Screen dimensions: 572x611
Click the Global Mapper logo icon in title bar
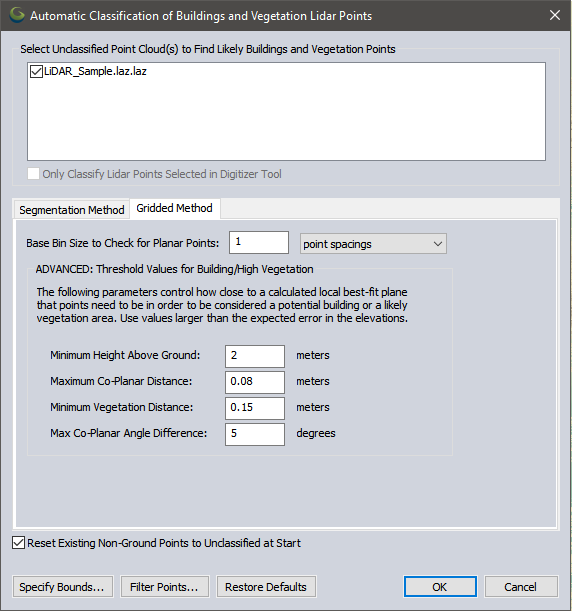(17, 15)
